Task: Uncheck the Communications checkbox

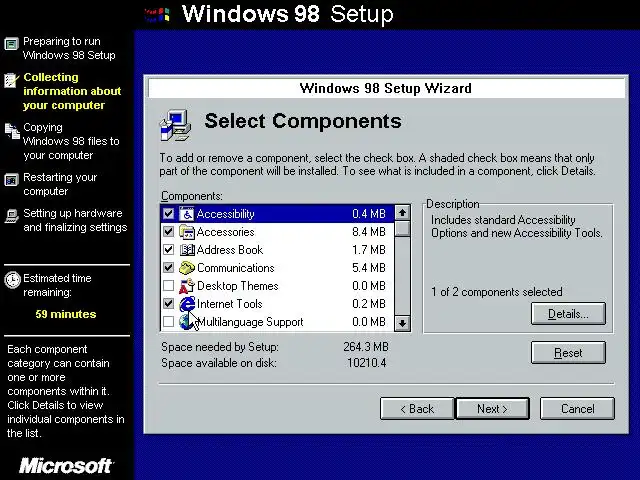Action: click(168, 267)
